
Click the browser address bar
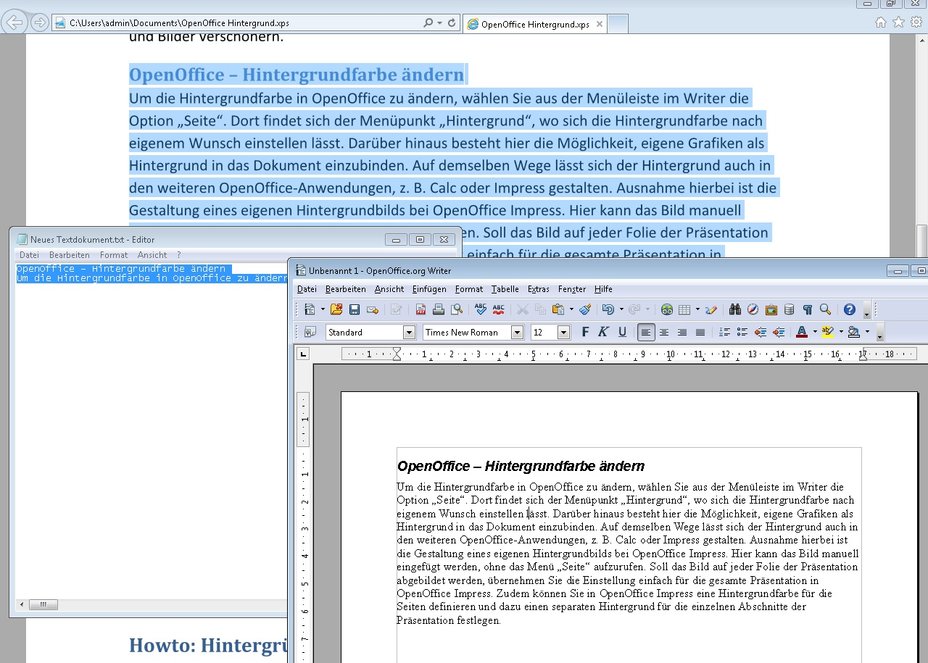[243, 23]
